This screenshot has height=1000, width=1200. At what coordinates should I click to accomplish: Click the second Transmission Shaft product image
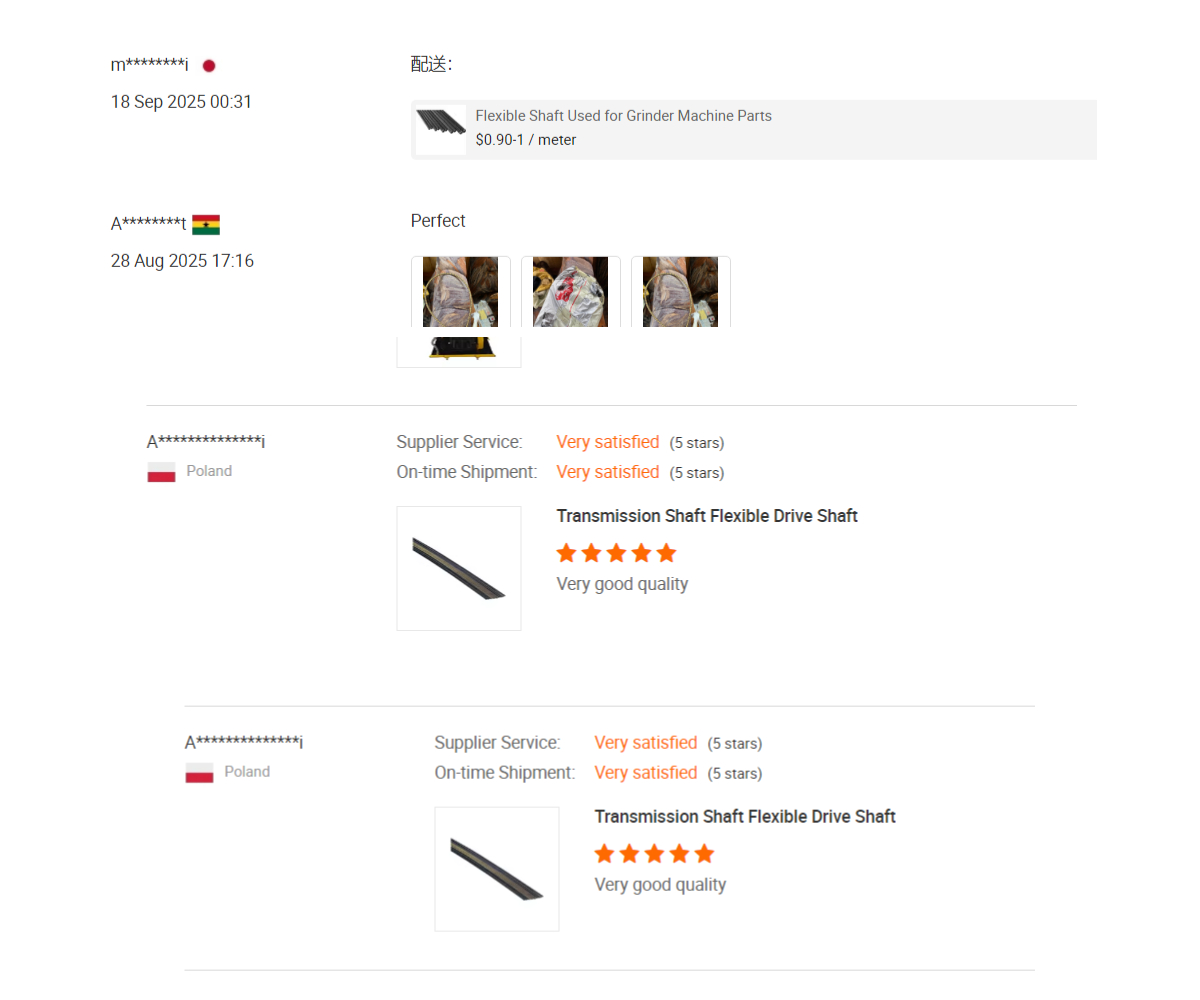click(x=497, y=869)
